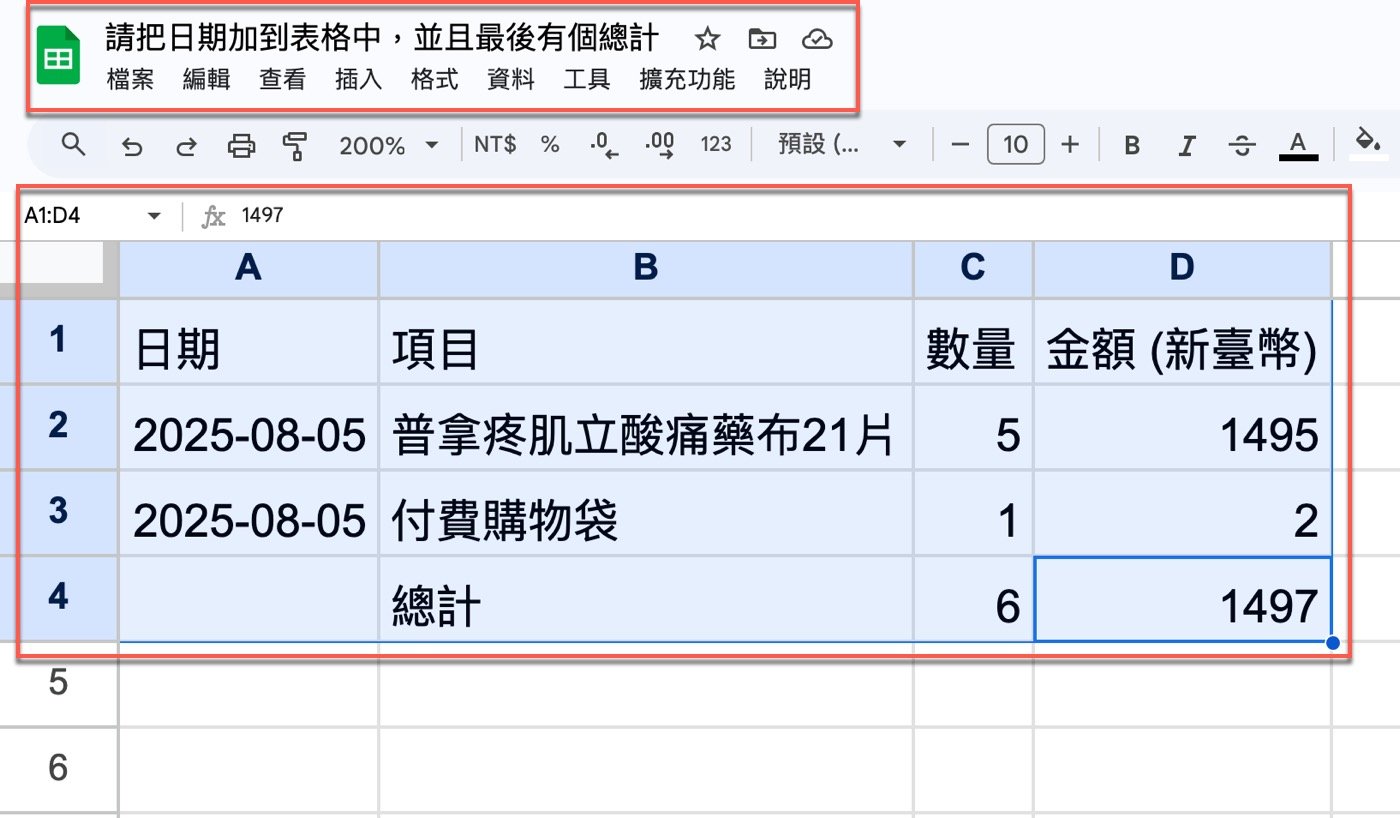This screenshot has width=1400, height=818.
Task: Open the 說明 menu
Action: (x=788, y=80)
